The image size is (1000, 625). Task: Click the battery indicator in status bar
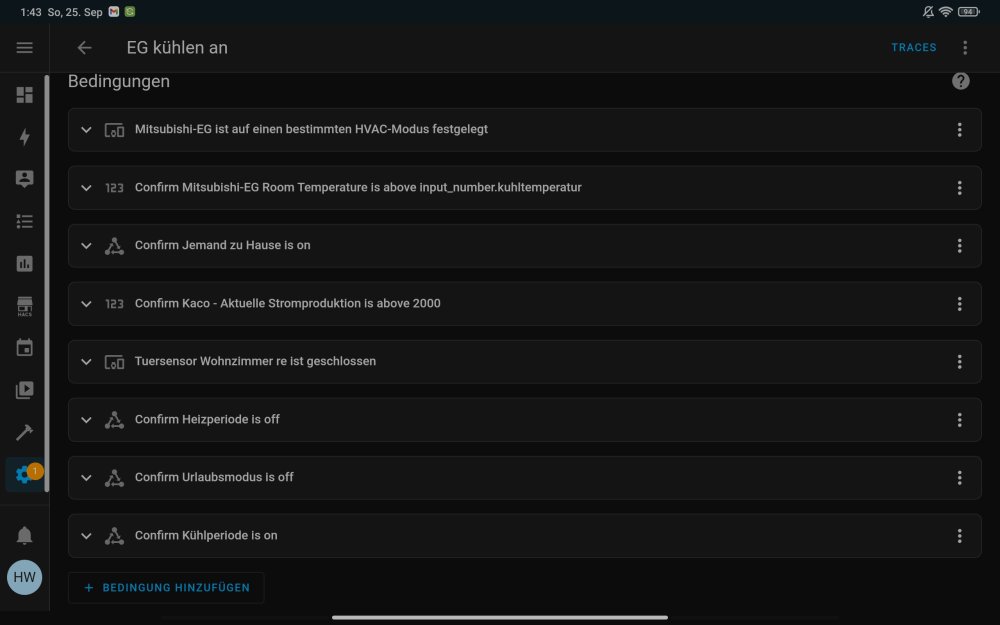point(968,11)
